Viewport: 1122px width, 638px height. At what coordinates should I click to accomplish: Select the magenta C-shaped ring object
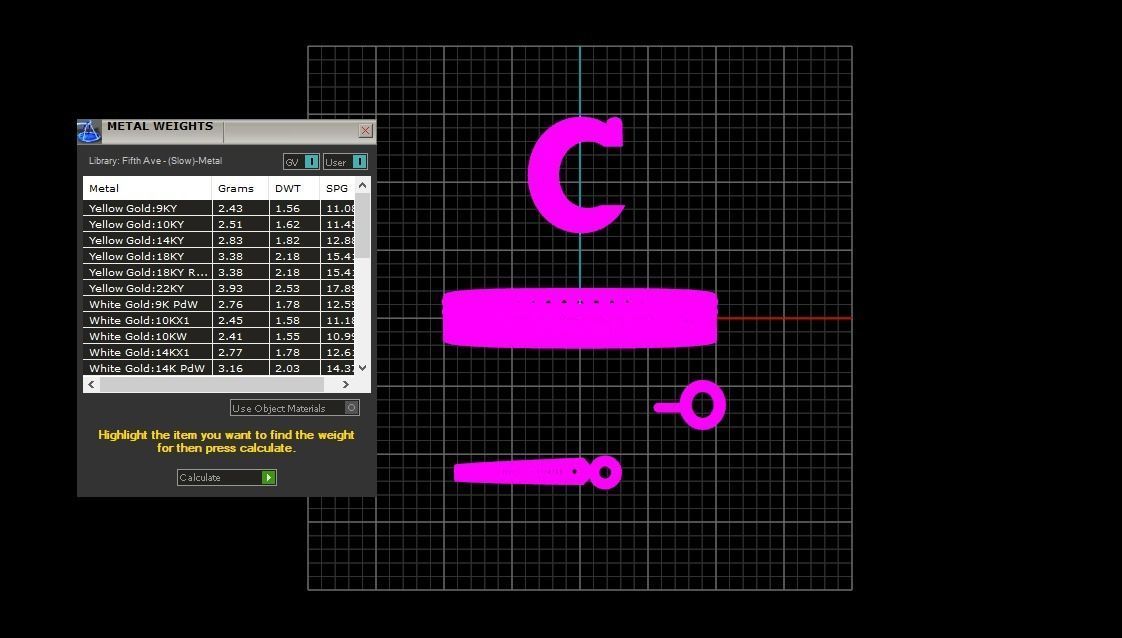coord(545,175)
